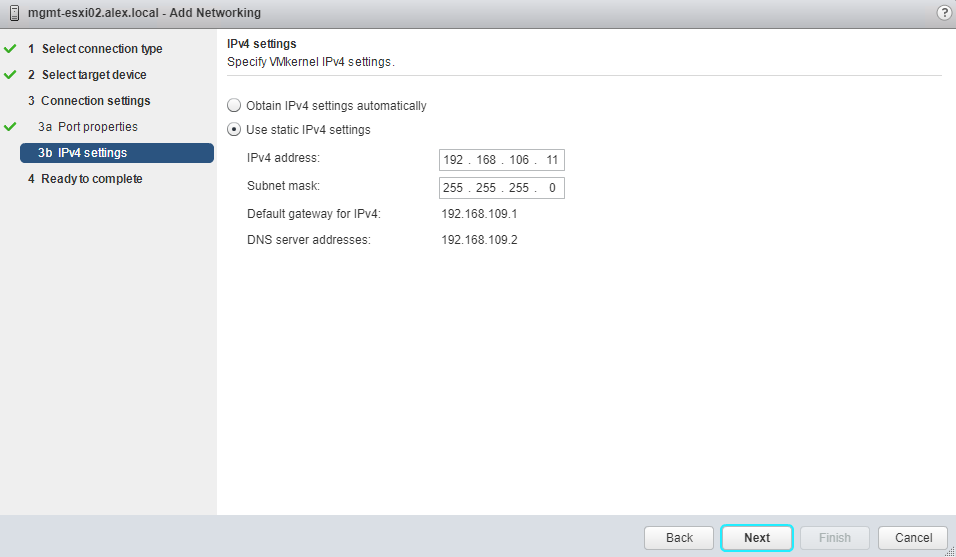Image resolution: width=956 pixels, height=557 pixels.
Task: Open step 3 Connection settings
Action: (89, 101)
